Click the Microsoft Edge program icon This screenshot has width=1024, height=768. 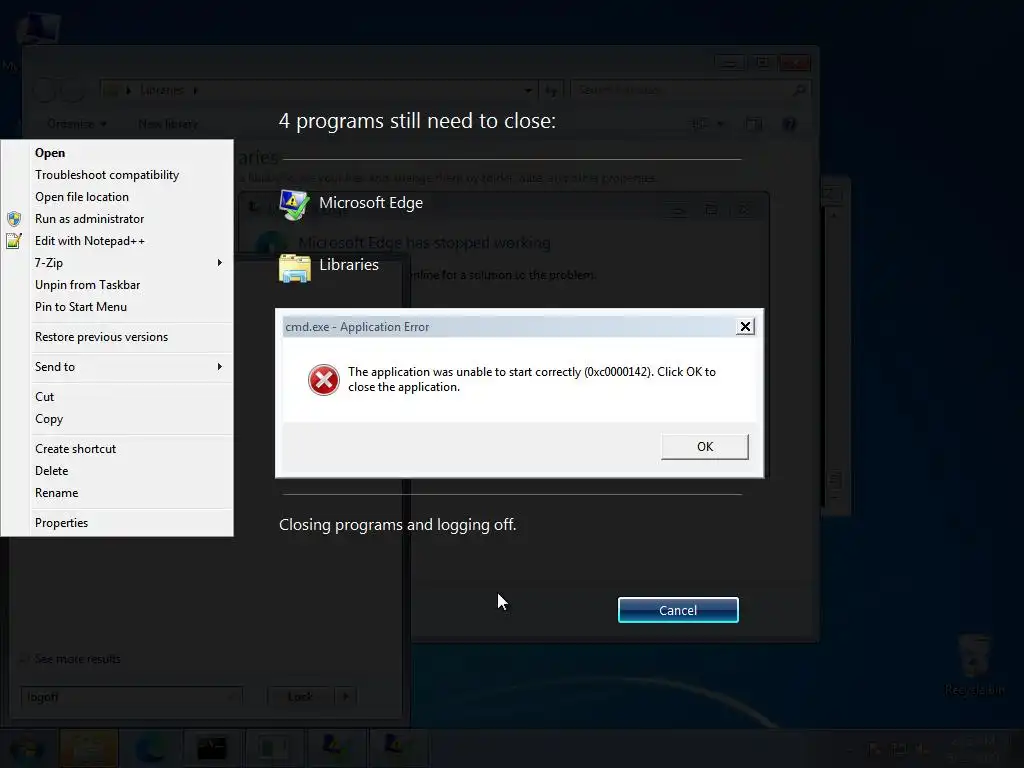[294, 205]
